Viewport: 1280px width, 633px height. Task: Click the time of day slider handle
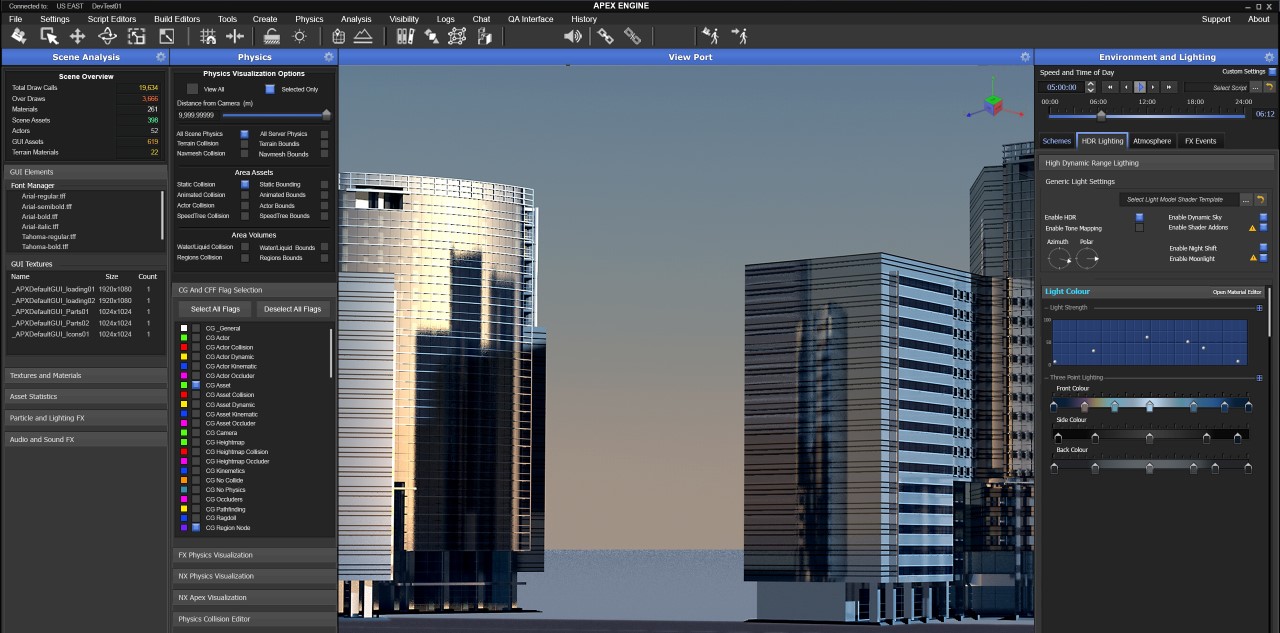click(1101, 114)
